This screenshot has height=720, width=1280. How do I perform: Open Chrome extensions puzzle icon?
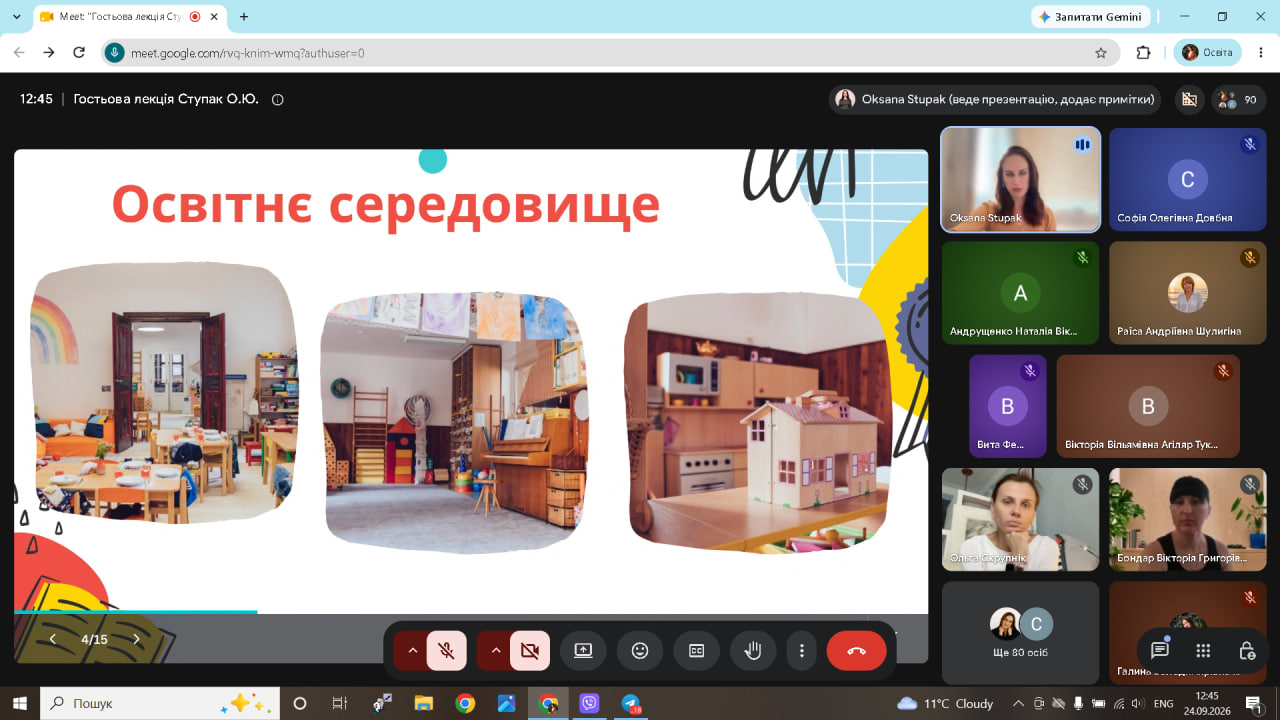click(1144, 53)
